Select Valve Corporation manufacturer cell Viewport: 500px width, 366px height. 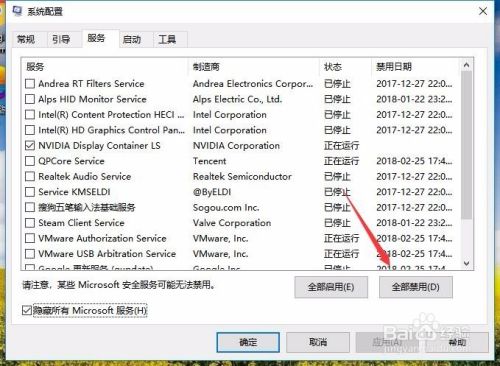pyautogui.click(x=232, y=223)
